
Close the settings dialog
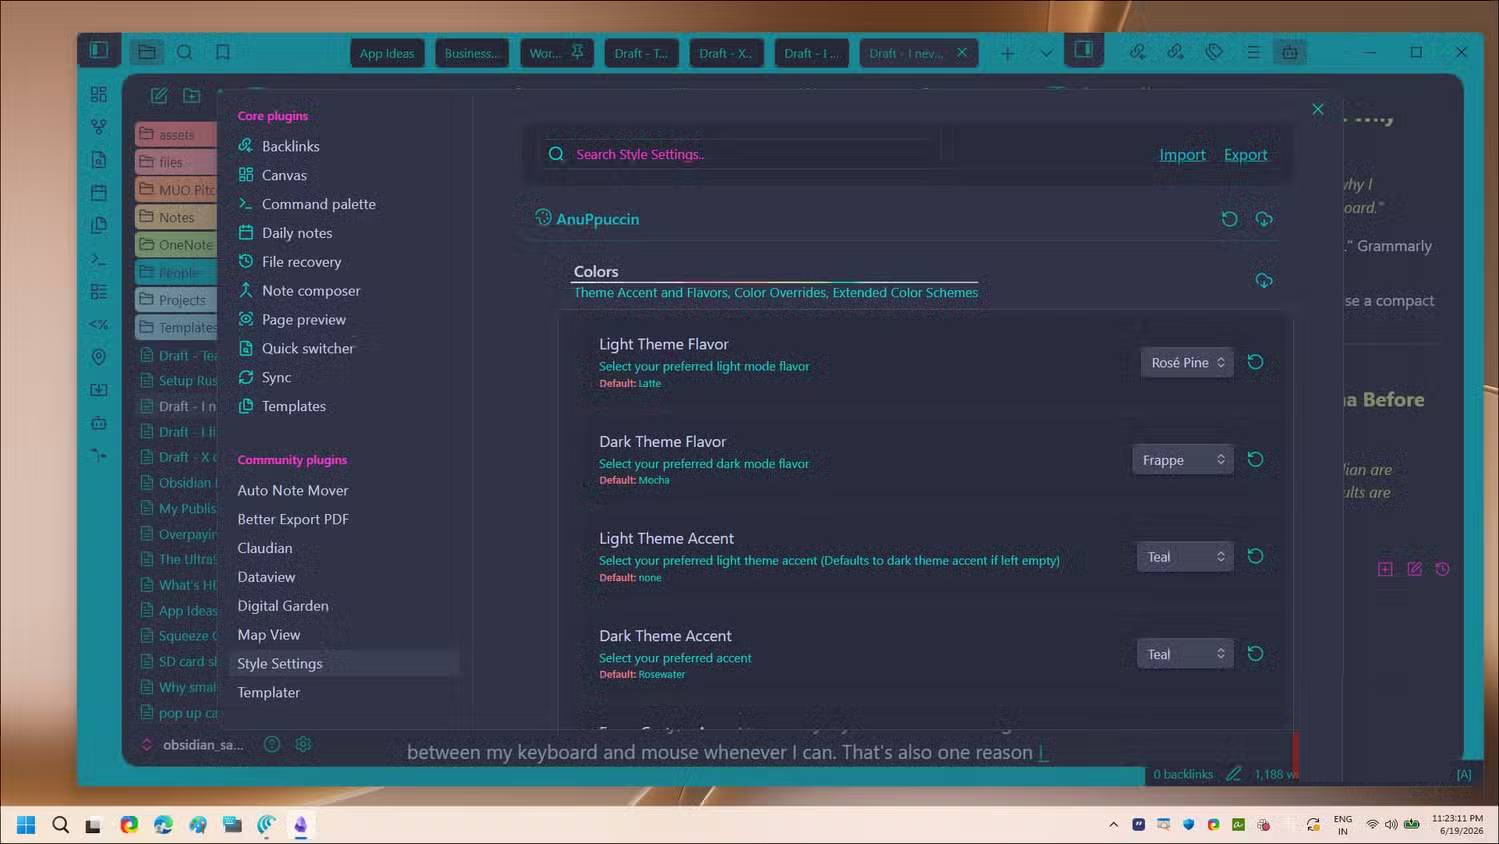point(1318,109)
